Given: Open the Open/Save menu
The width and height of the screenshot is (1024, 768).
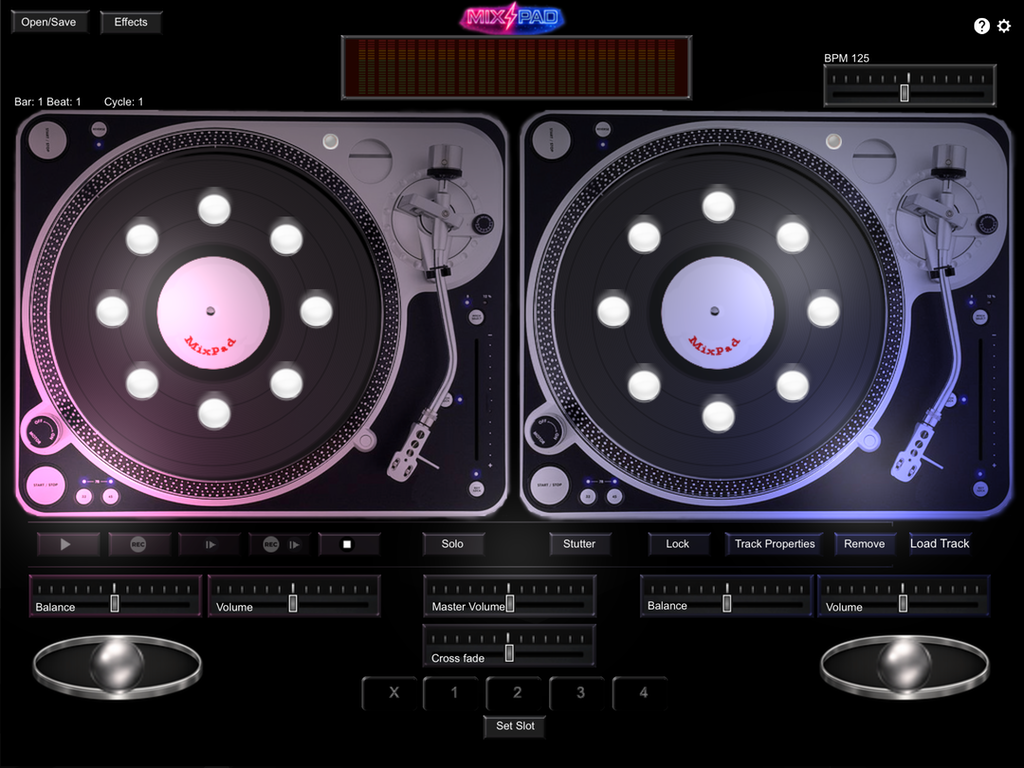Looking at the screenshot, I should tap(49, 22).
